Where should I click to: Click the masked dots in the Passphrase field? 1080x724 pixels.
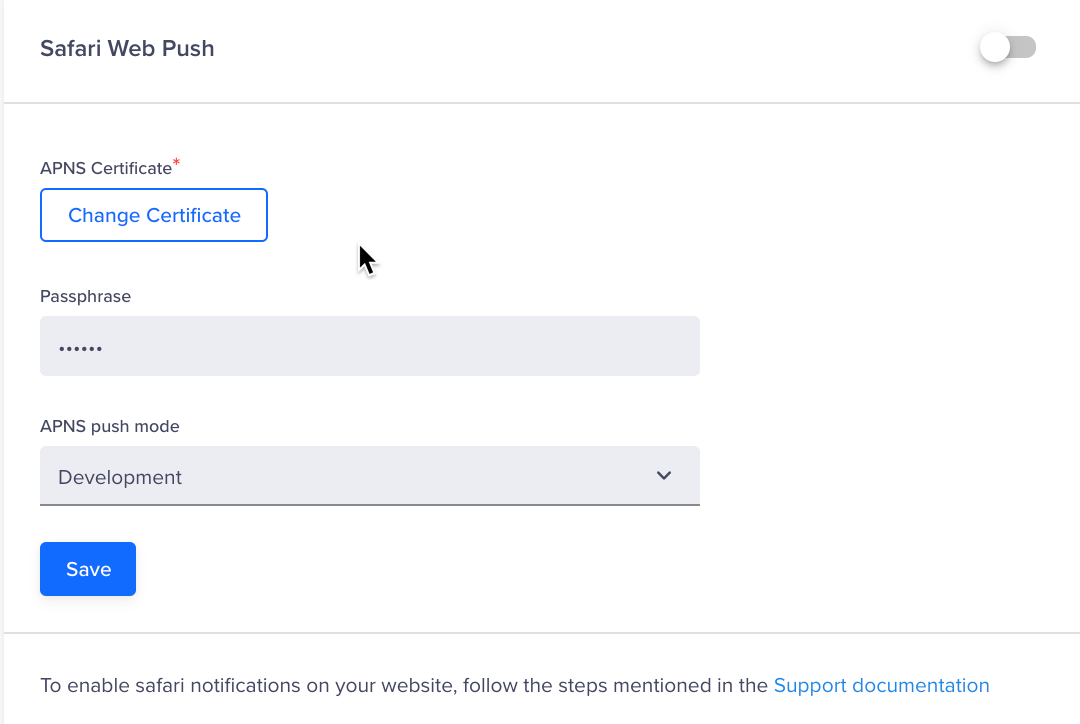pos(81,348)
